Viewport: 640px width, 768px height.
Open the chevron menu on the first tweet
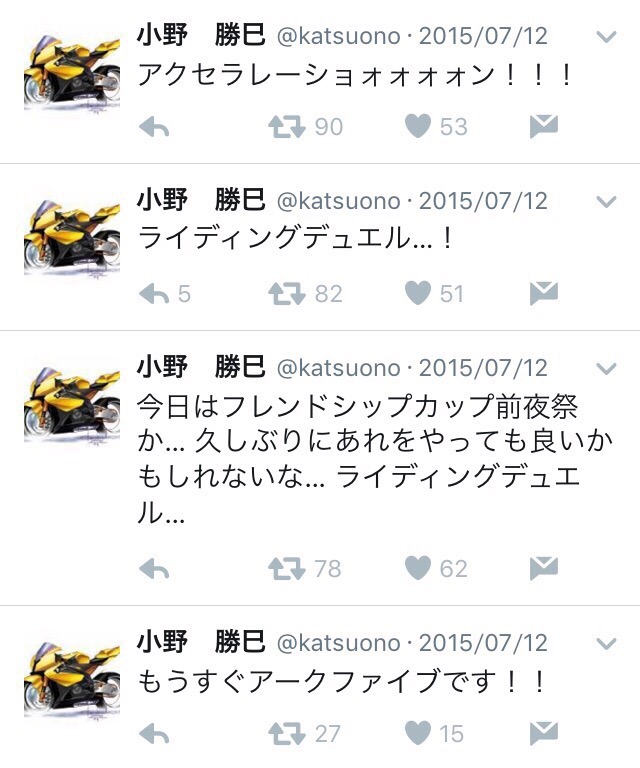pos(606,37)
